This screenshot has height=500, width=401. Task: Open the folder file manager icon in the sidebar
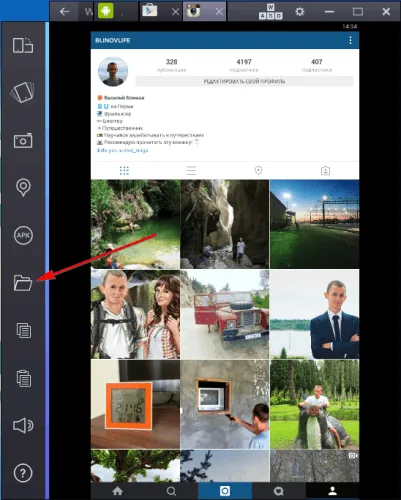23,283
